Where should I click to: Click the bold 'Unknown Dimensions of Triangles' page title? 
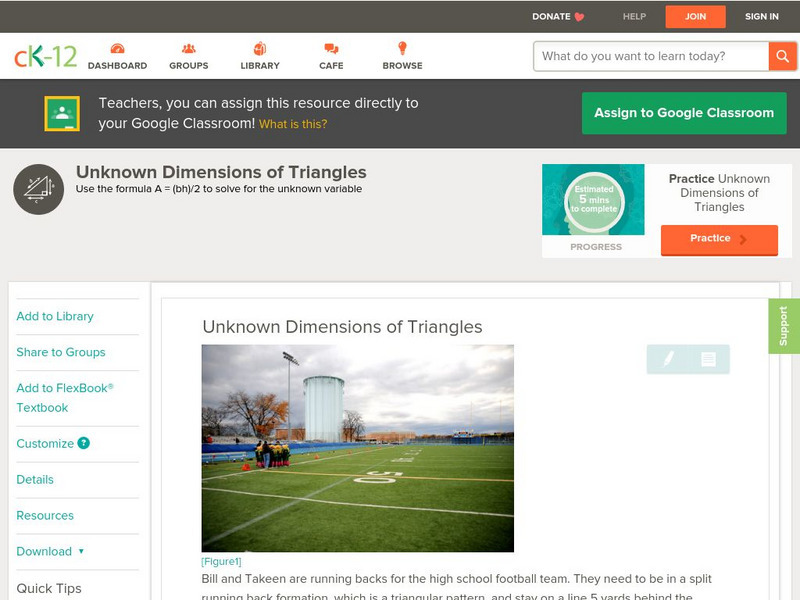pos(221,172)
